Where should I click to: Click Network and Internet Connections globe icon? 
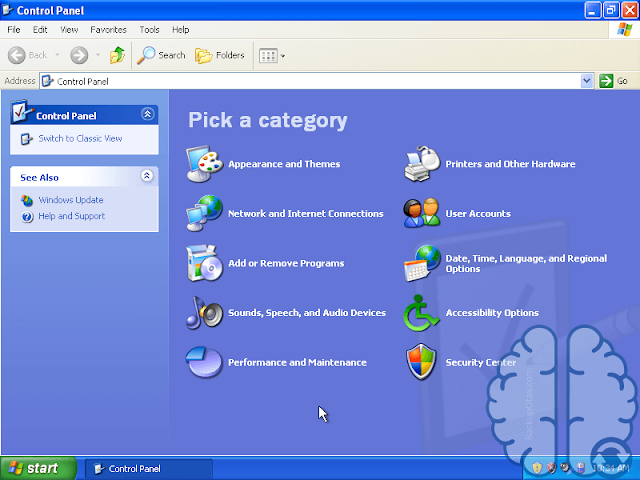(x=204, y=213)
